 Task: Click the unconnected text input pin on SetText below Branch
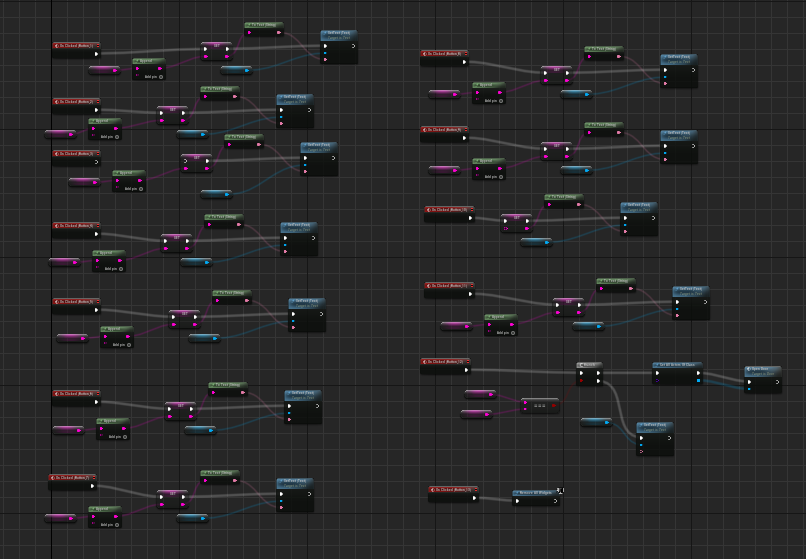coord(642,452)
